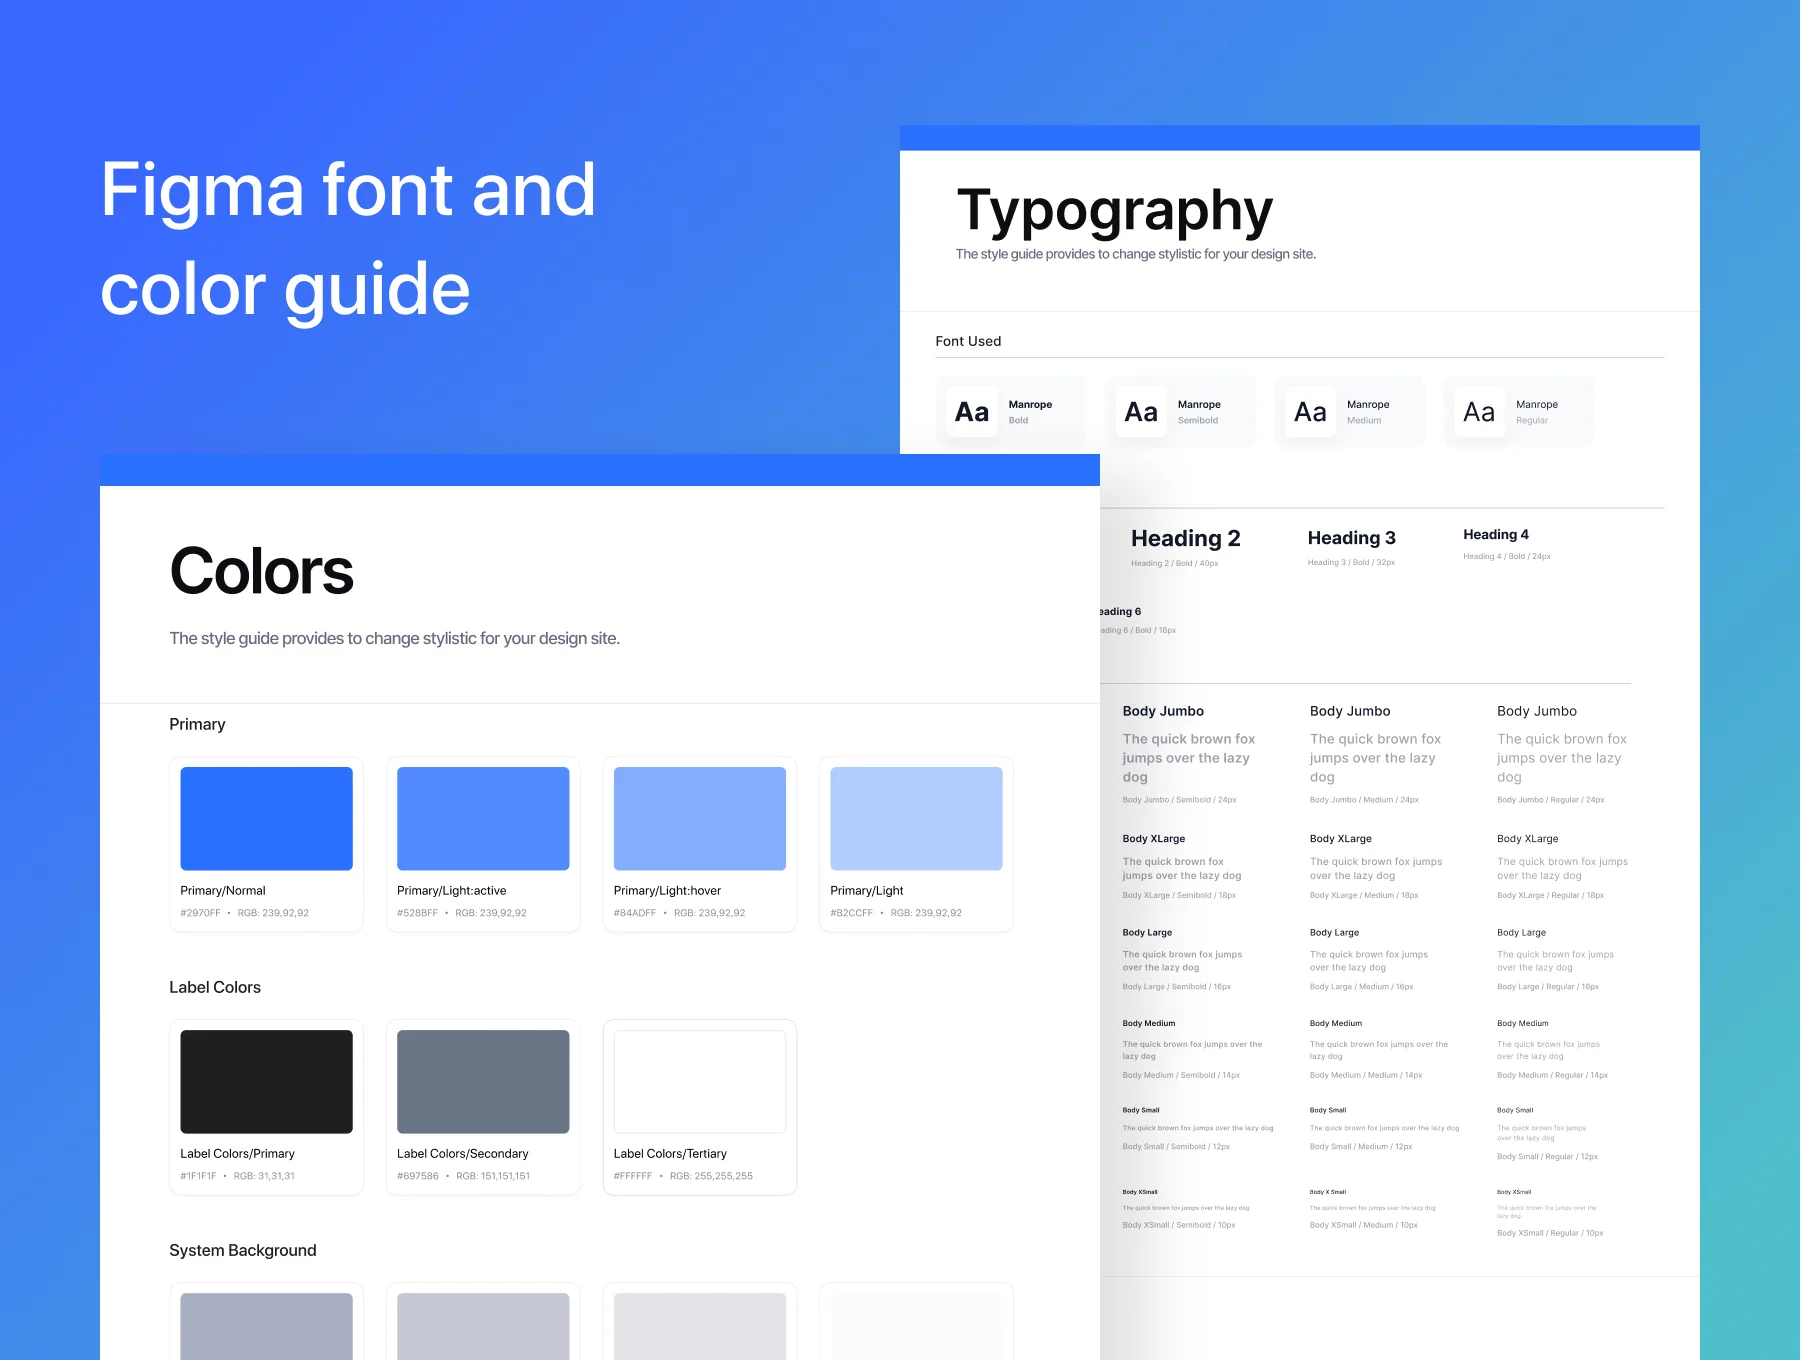Pick the Primary/Light:hover color swatch
1800x1360 pixels.
[x=700, y=818]
